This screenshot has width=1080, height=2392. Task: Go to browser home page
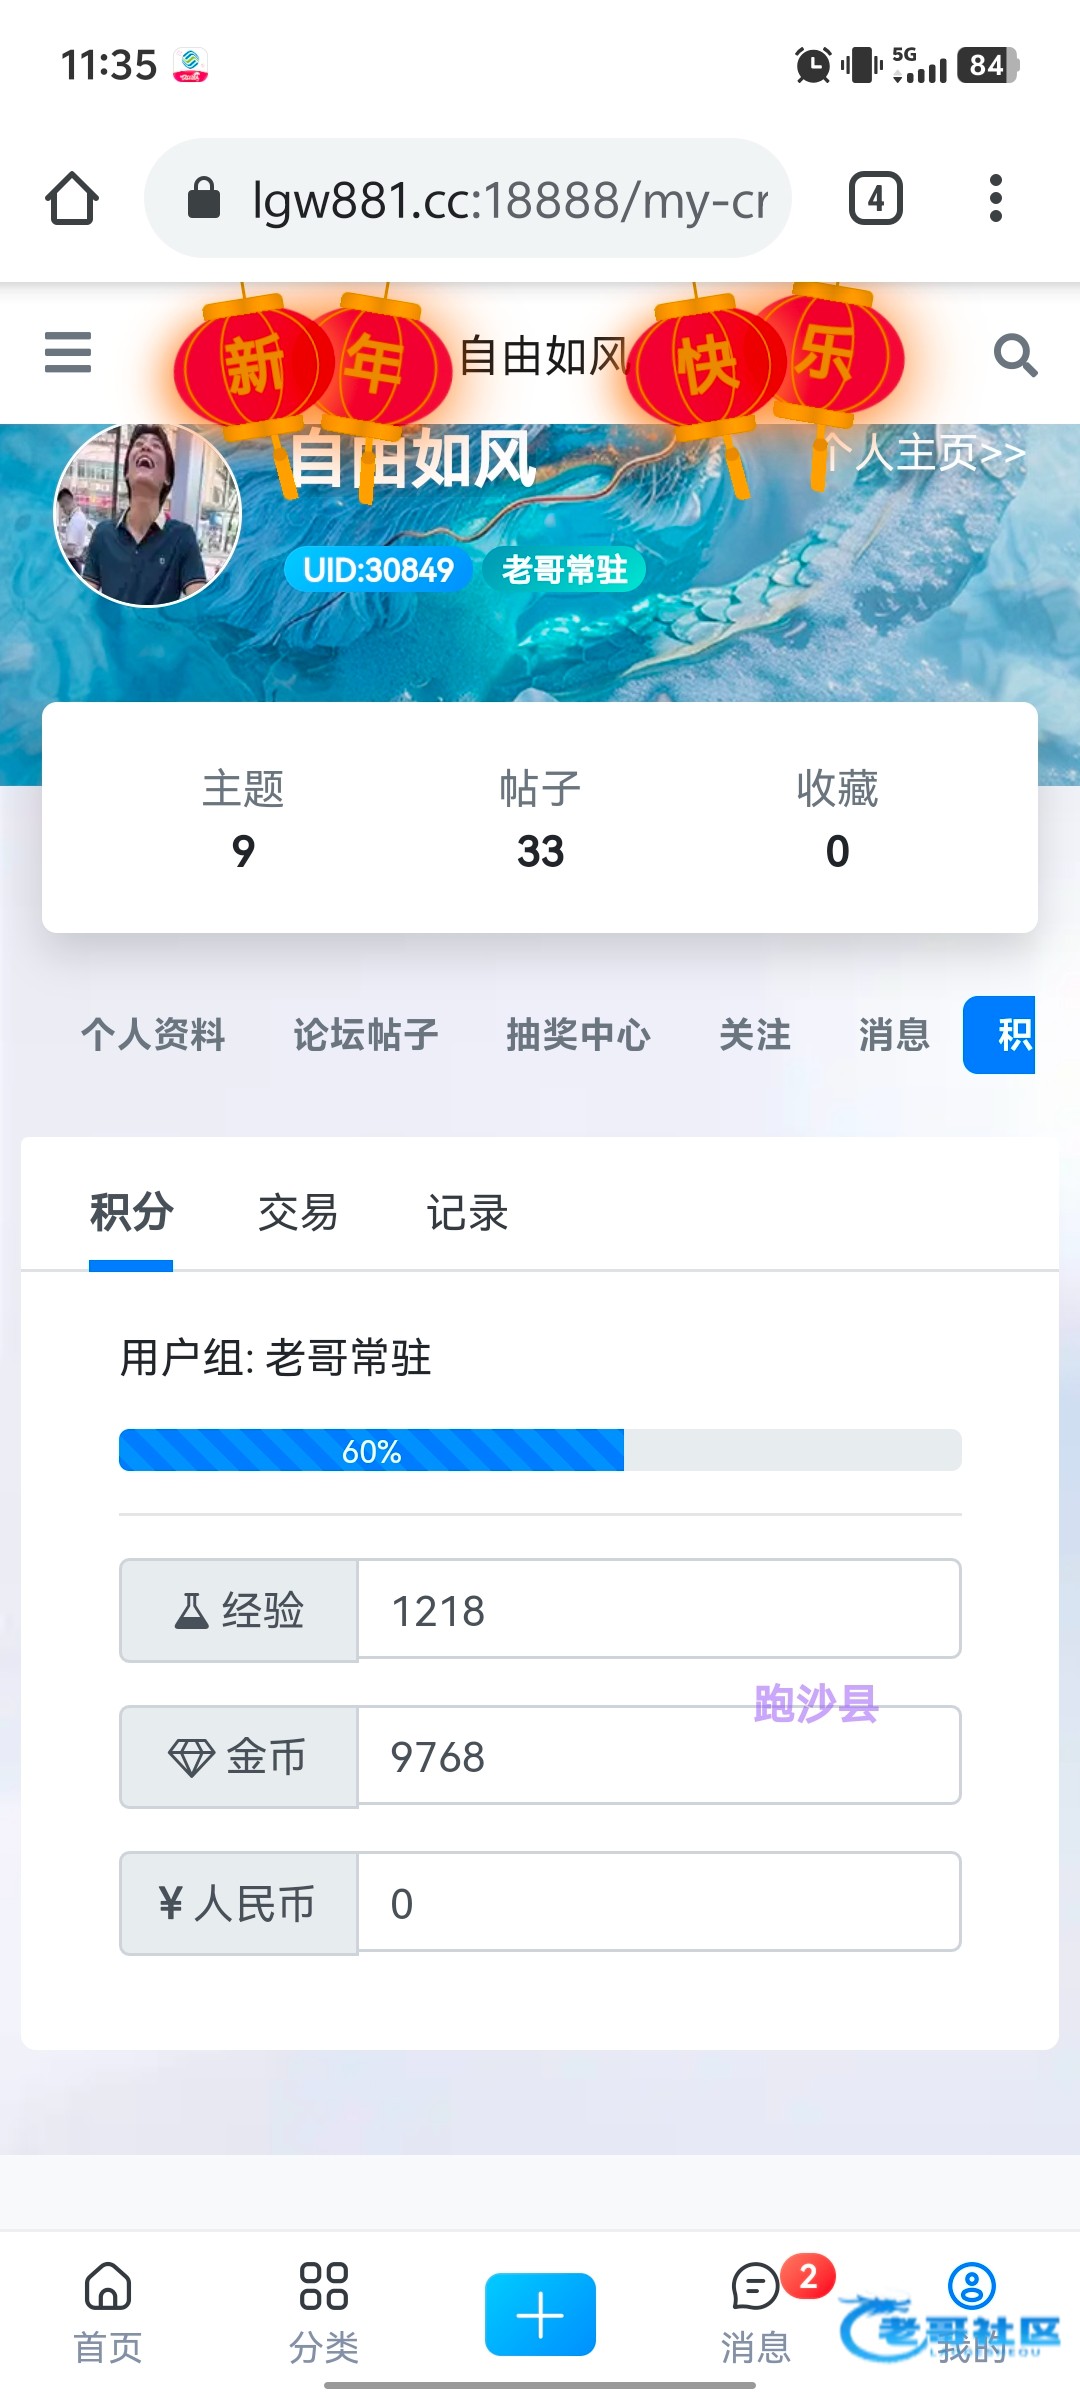[72, 198]
